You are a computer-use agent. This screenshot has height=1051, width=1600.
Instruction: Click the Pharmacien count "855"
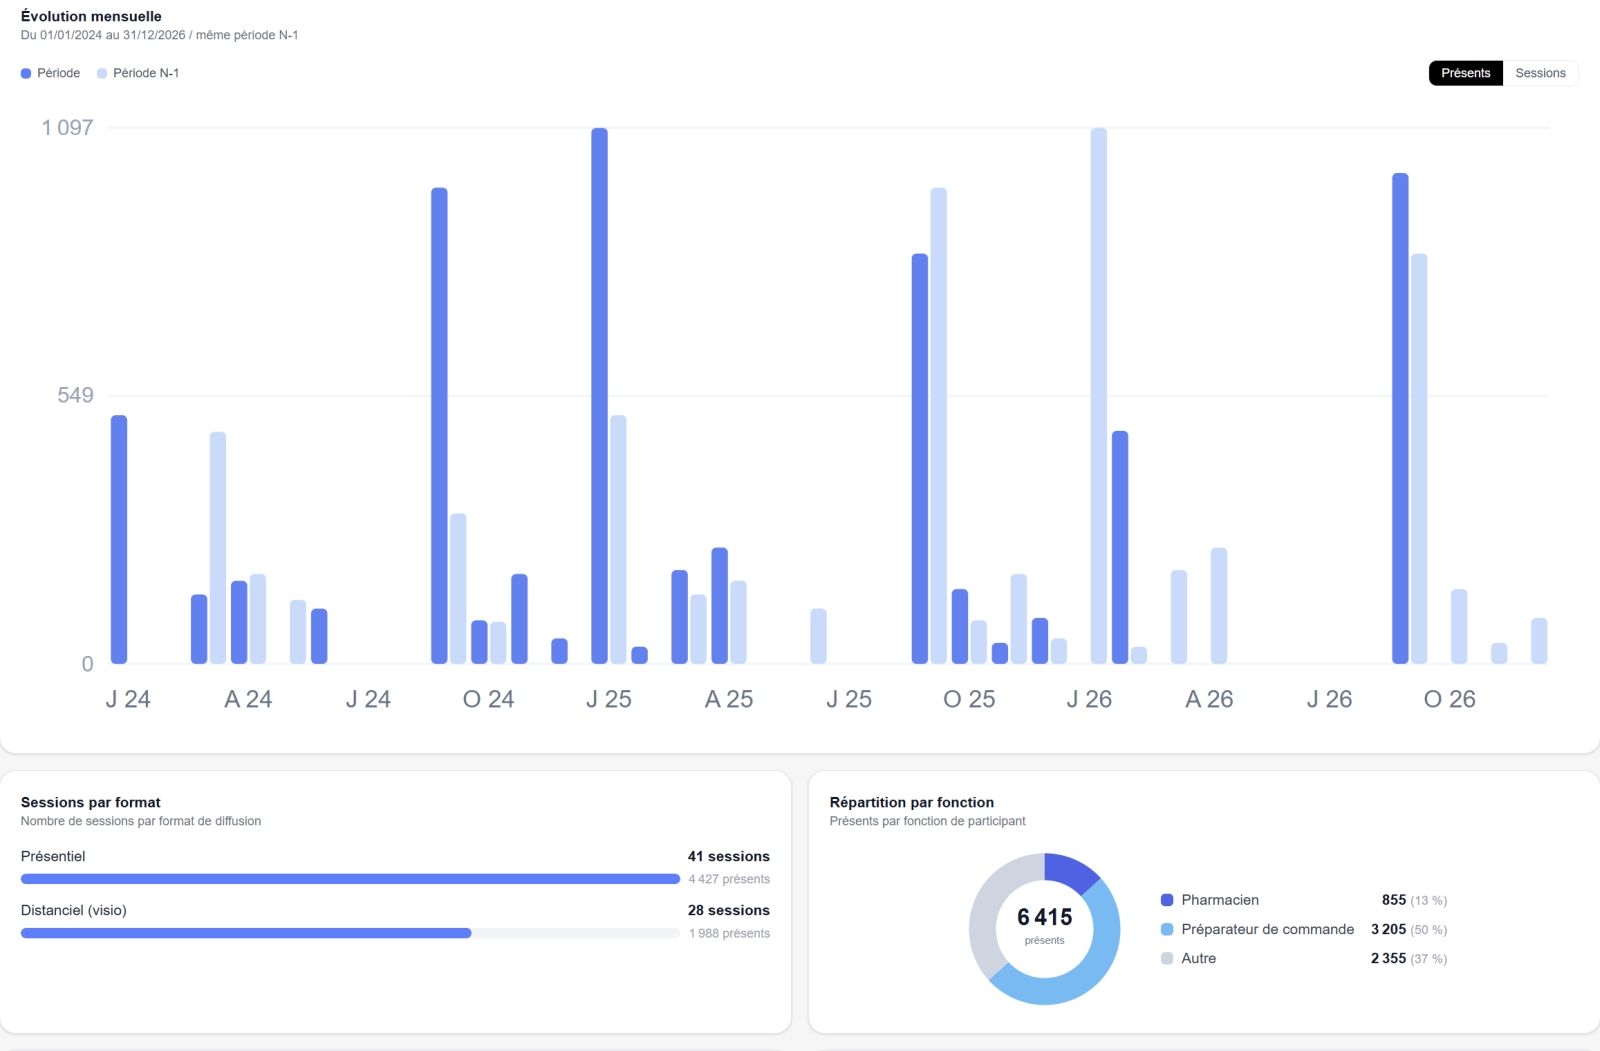tap(1394, 900)
